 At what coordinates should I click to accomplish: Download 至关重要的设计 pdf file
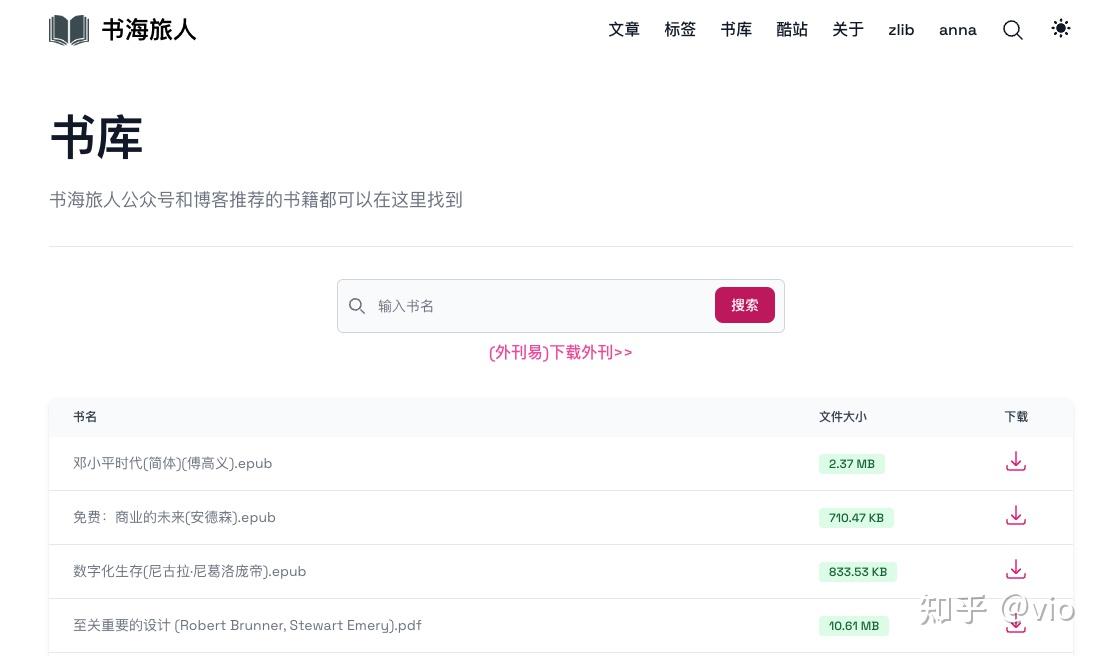click(x=1015, y=625)
